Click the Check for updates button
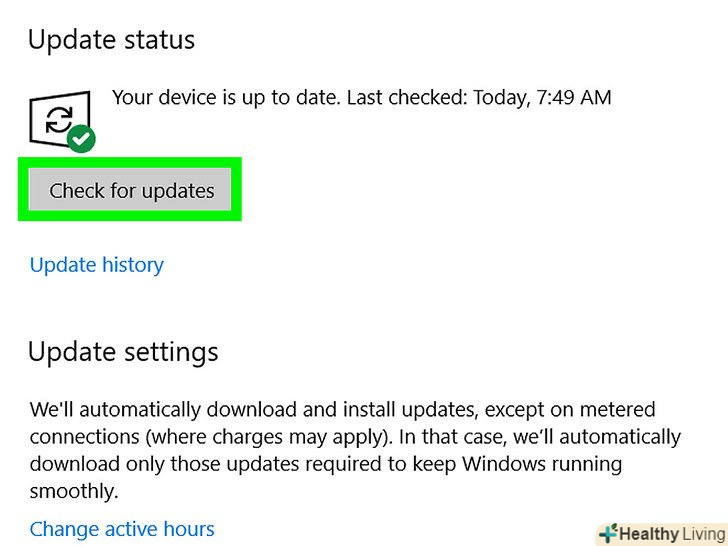Image resolution: width=728 pixels, height=546 pixels. [131, 191]
